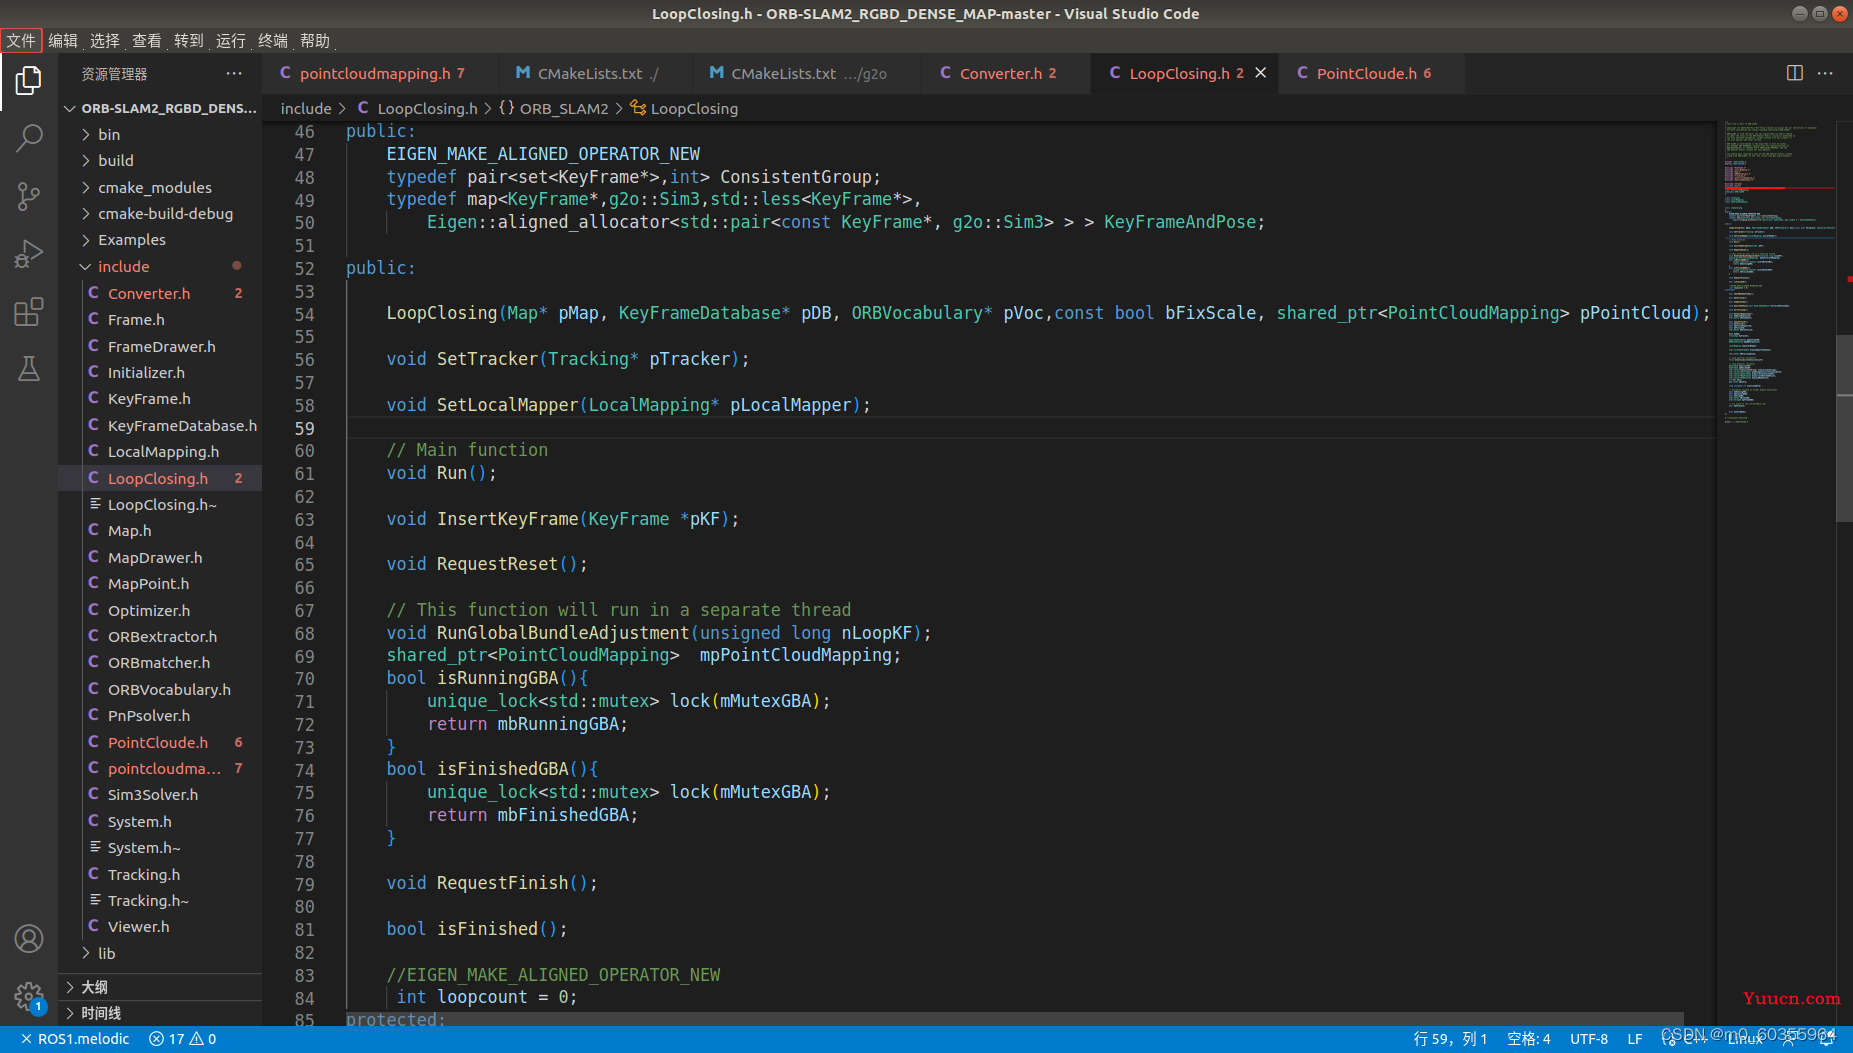This screenshot has height=1053, width=1853.
Task: Open Viewer.h in the file tree
Action: tap(160, 926)
